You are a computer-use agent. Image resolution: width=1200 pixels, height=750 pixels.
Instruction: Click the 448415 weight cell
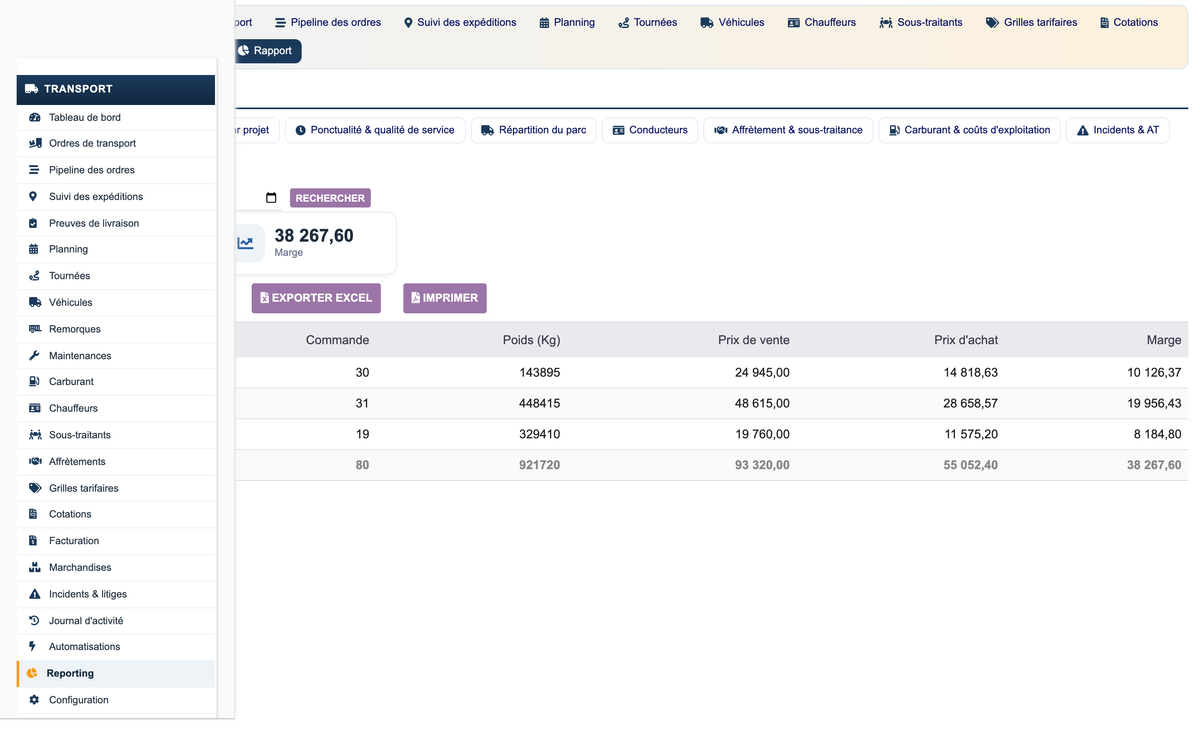(539, 403)
